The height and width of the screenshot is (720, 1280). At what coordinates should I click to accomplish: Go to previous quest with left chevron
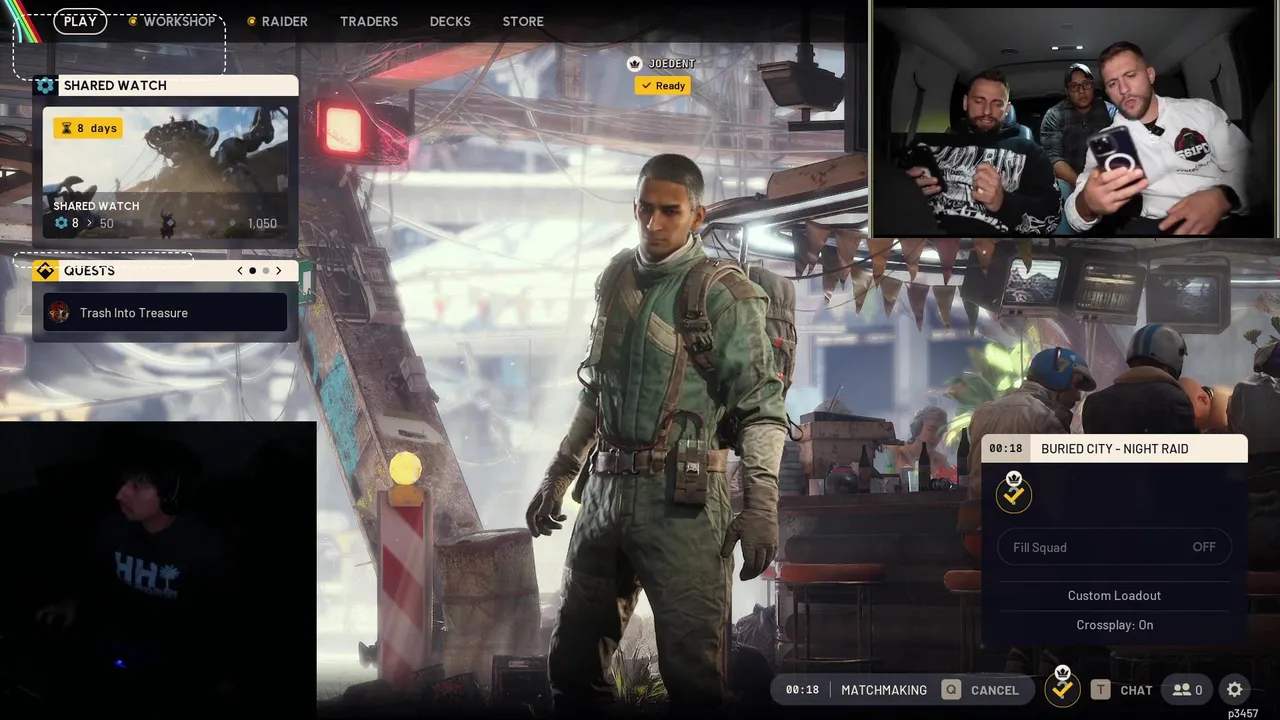coord(240,271)
